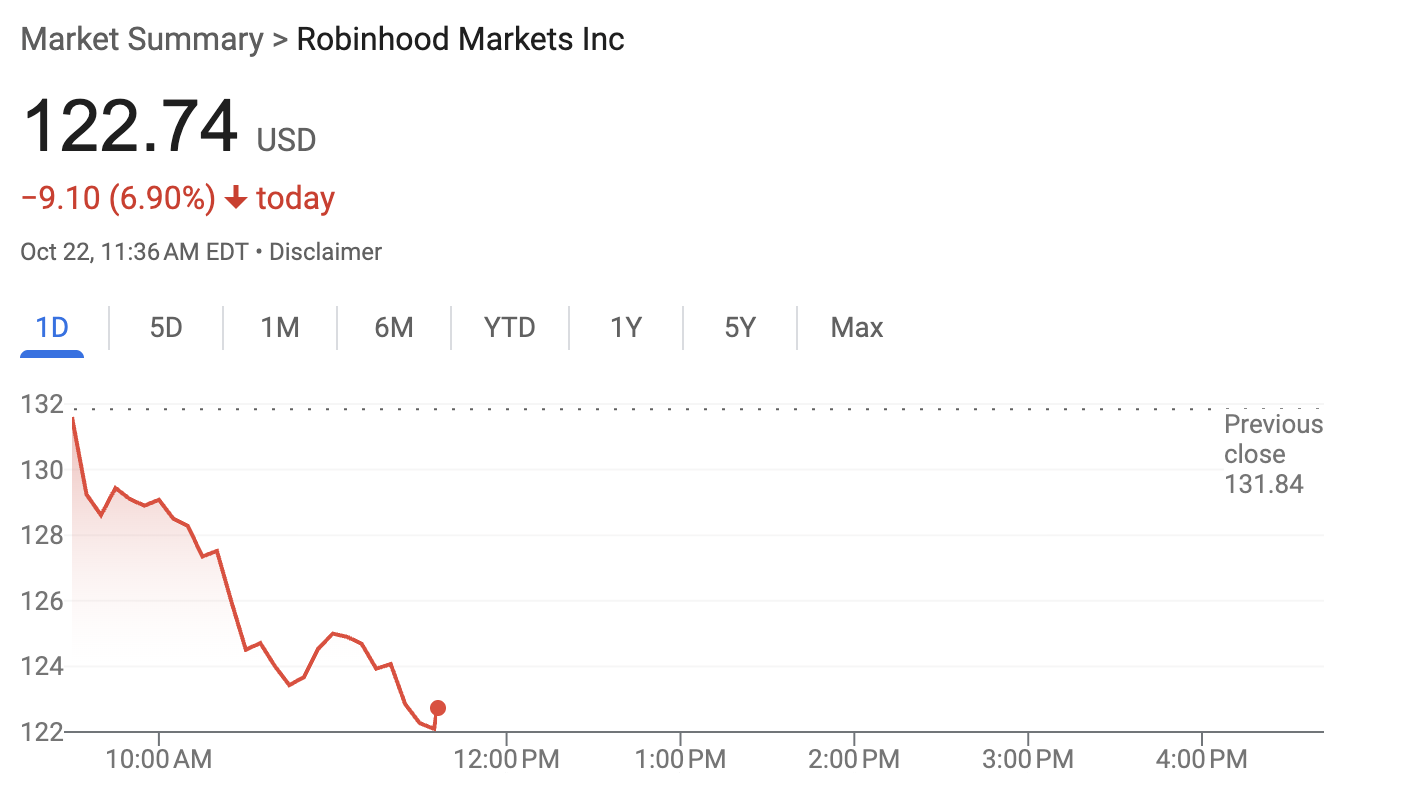Switch to the 1M chart view
Screen dimensions: 1408x798
tap(280, 327)
